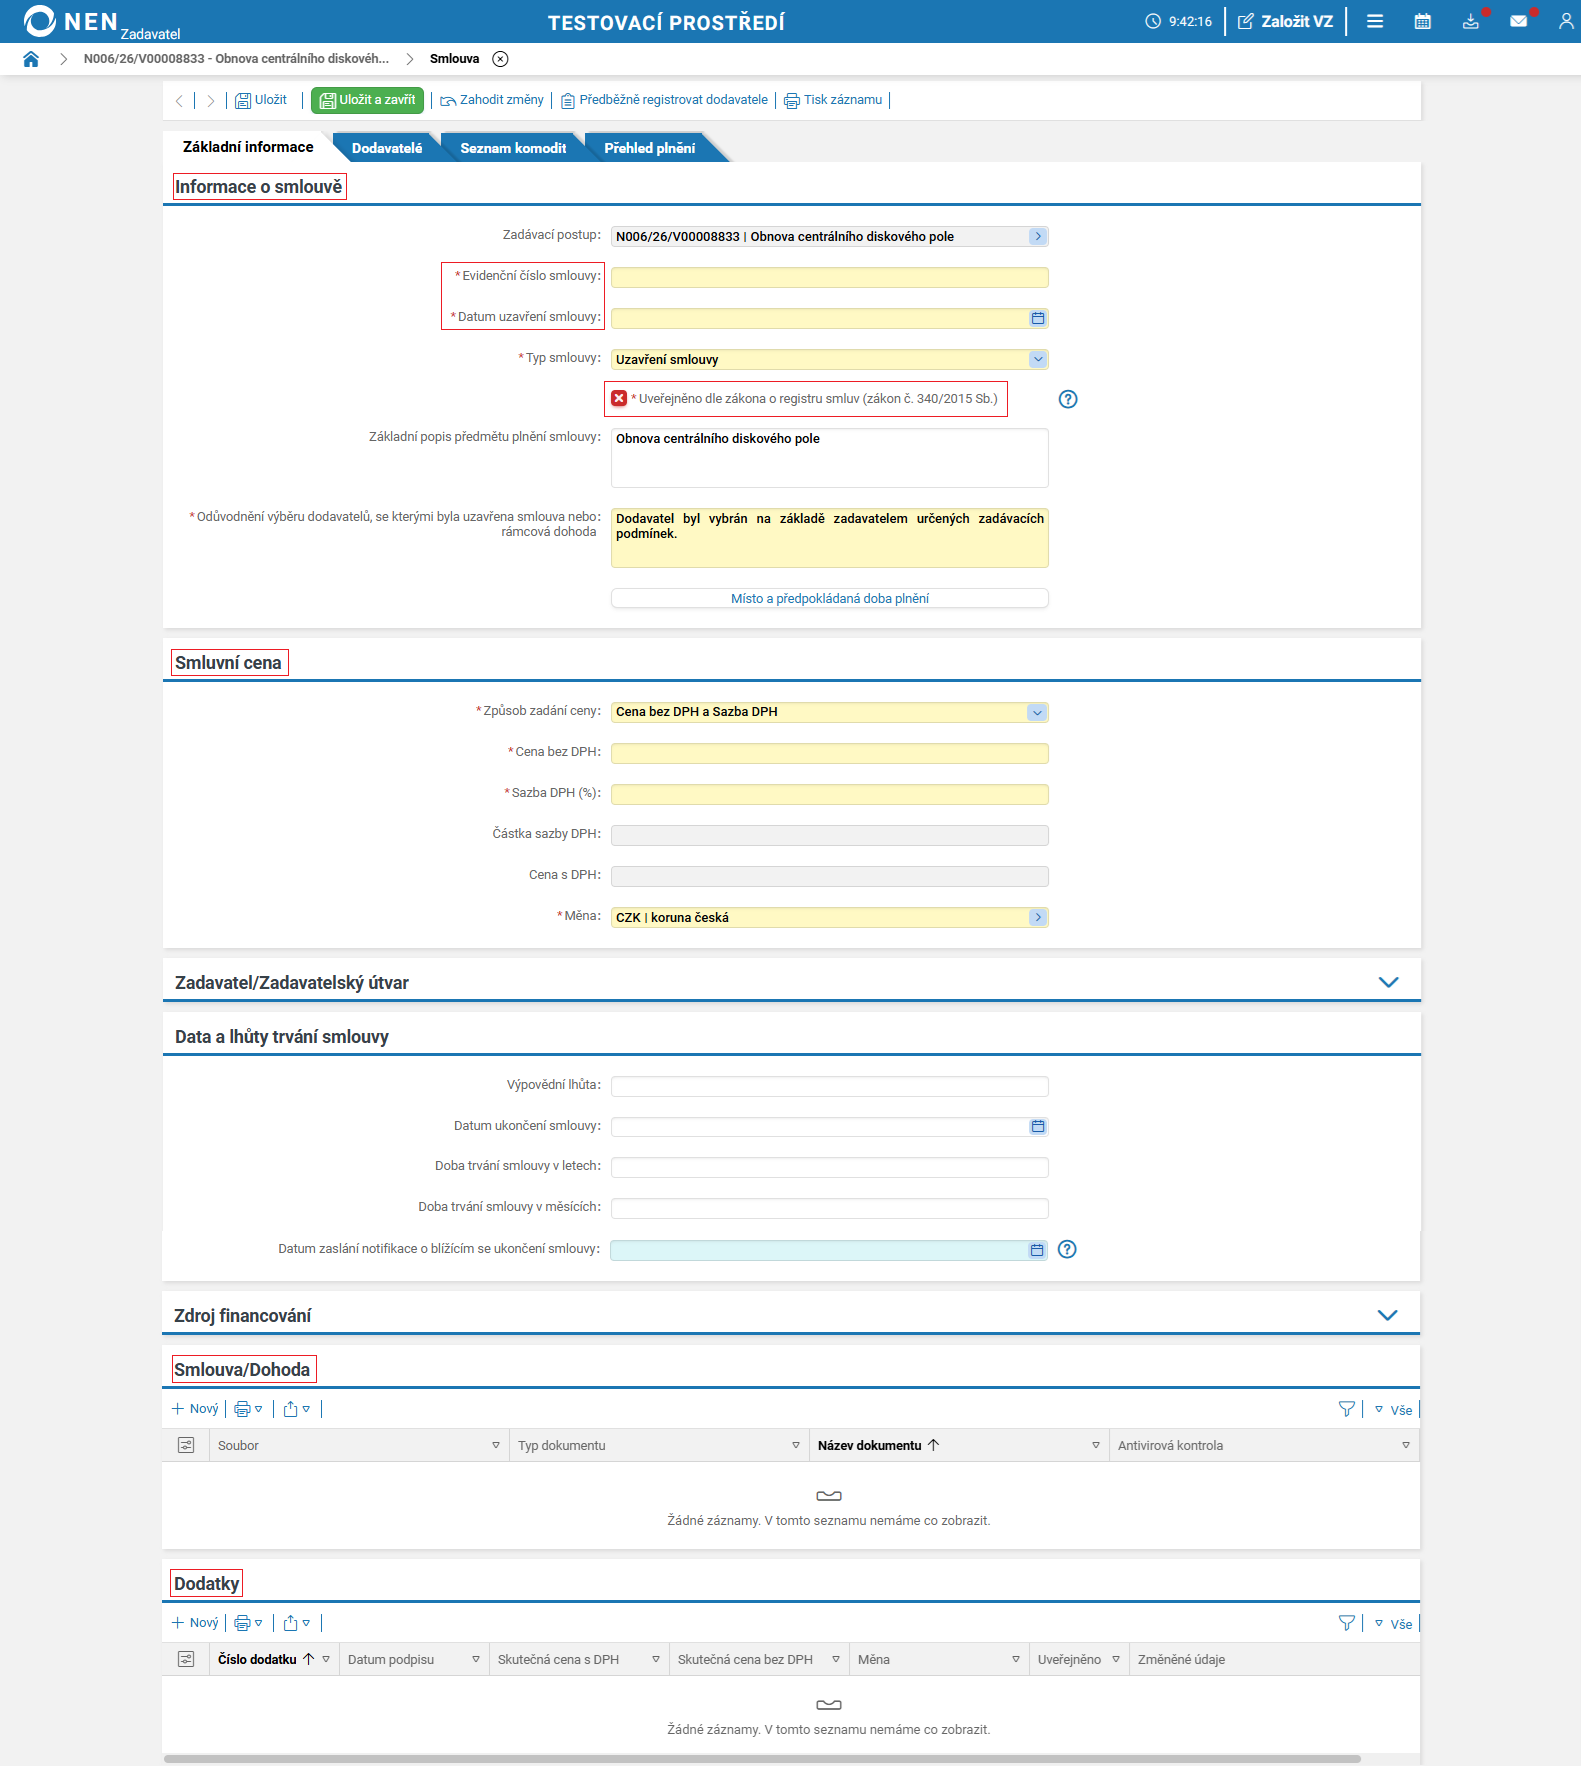
Task: Open Vše filter dropdown in Dodatky
Action: click(1393, 1624)
